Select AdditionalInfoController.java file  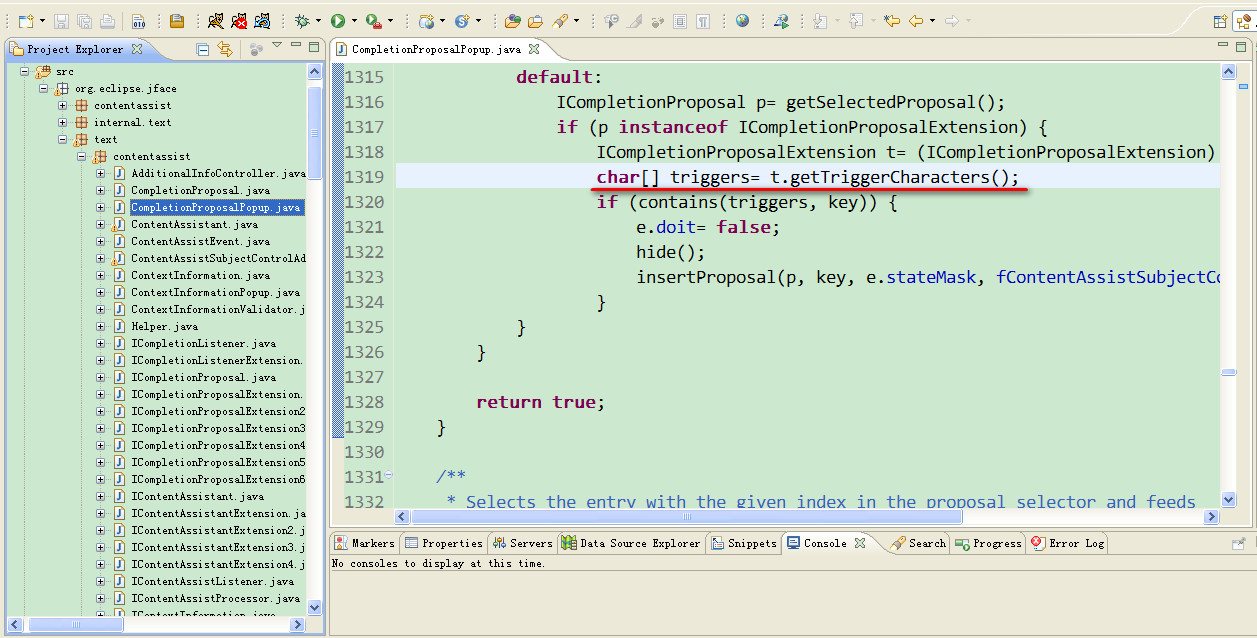click(x=218, y=173)
